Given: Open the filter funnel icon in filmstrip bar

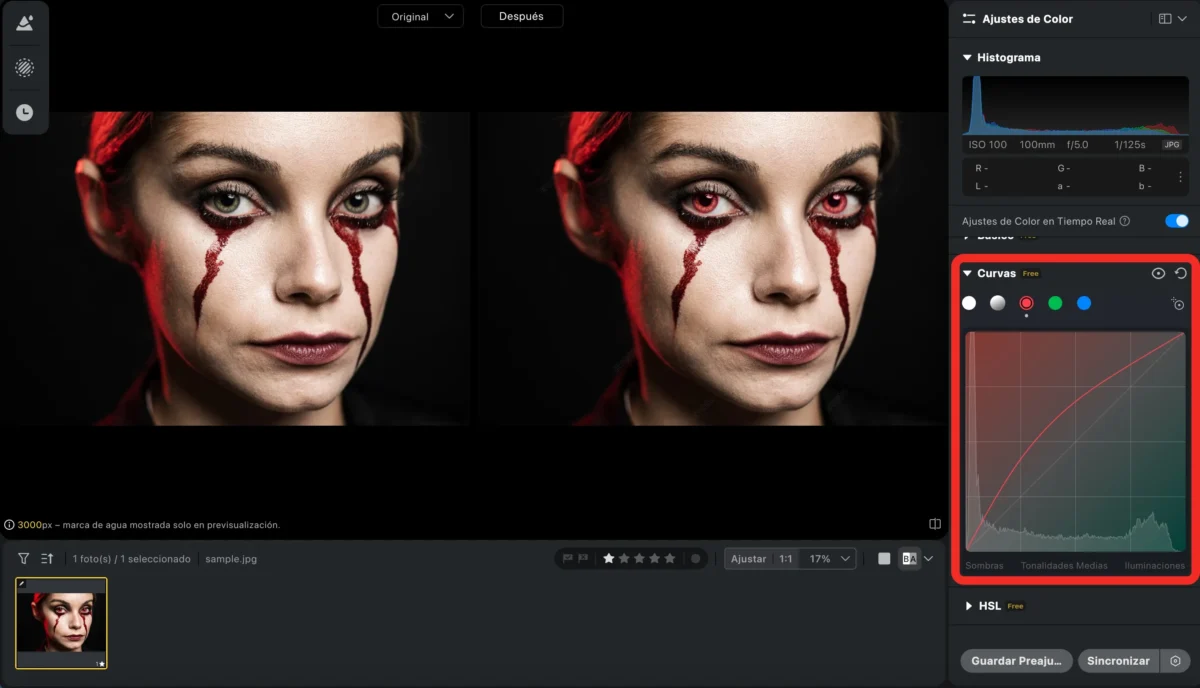Looking at the screenshot, I should 24,559.
